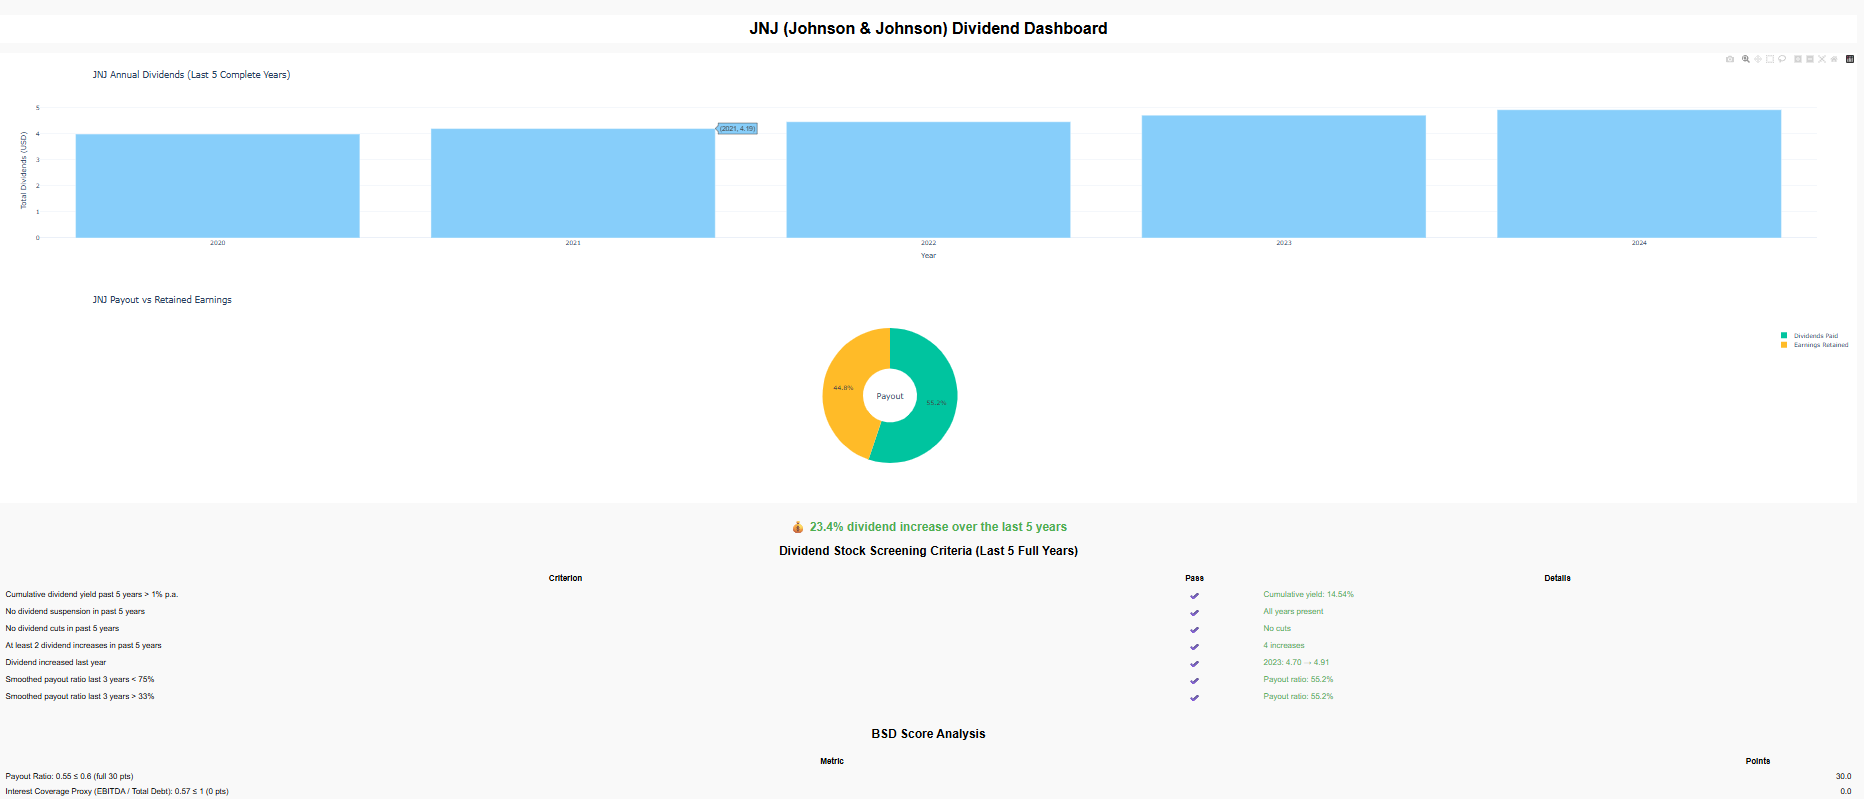Click 'No cuts' detail text

coord(1277,629)
